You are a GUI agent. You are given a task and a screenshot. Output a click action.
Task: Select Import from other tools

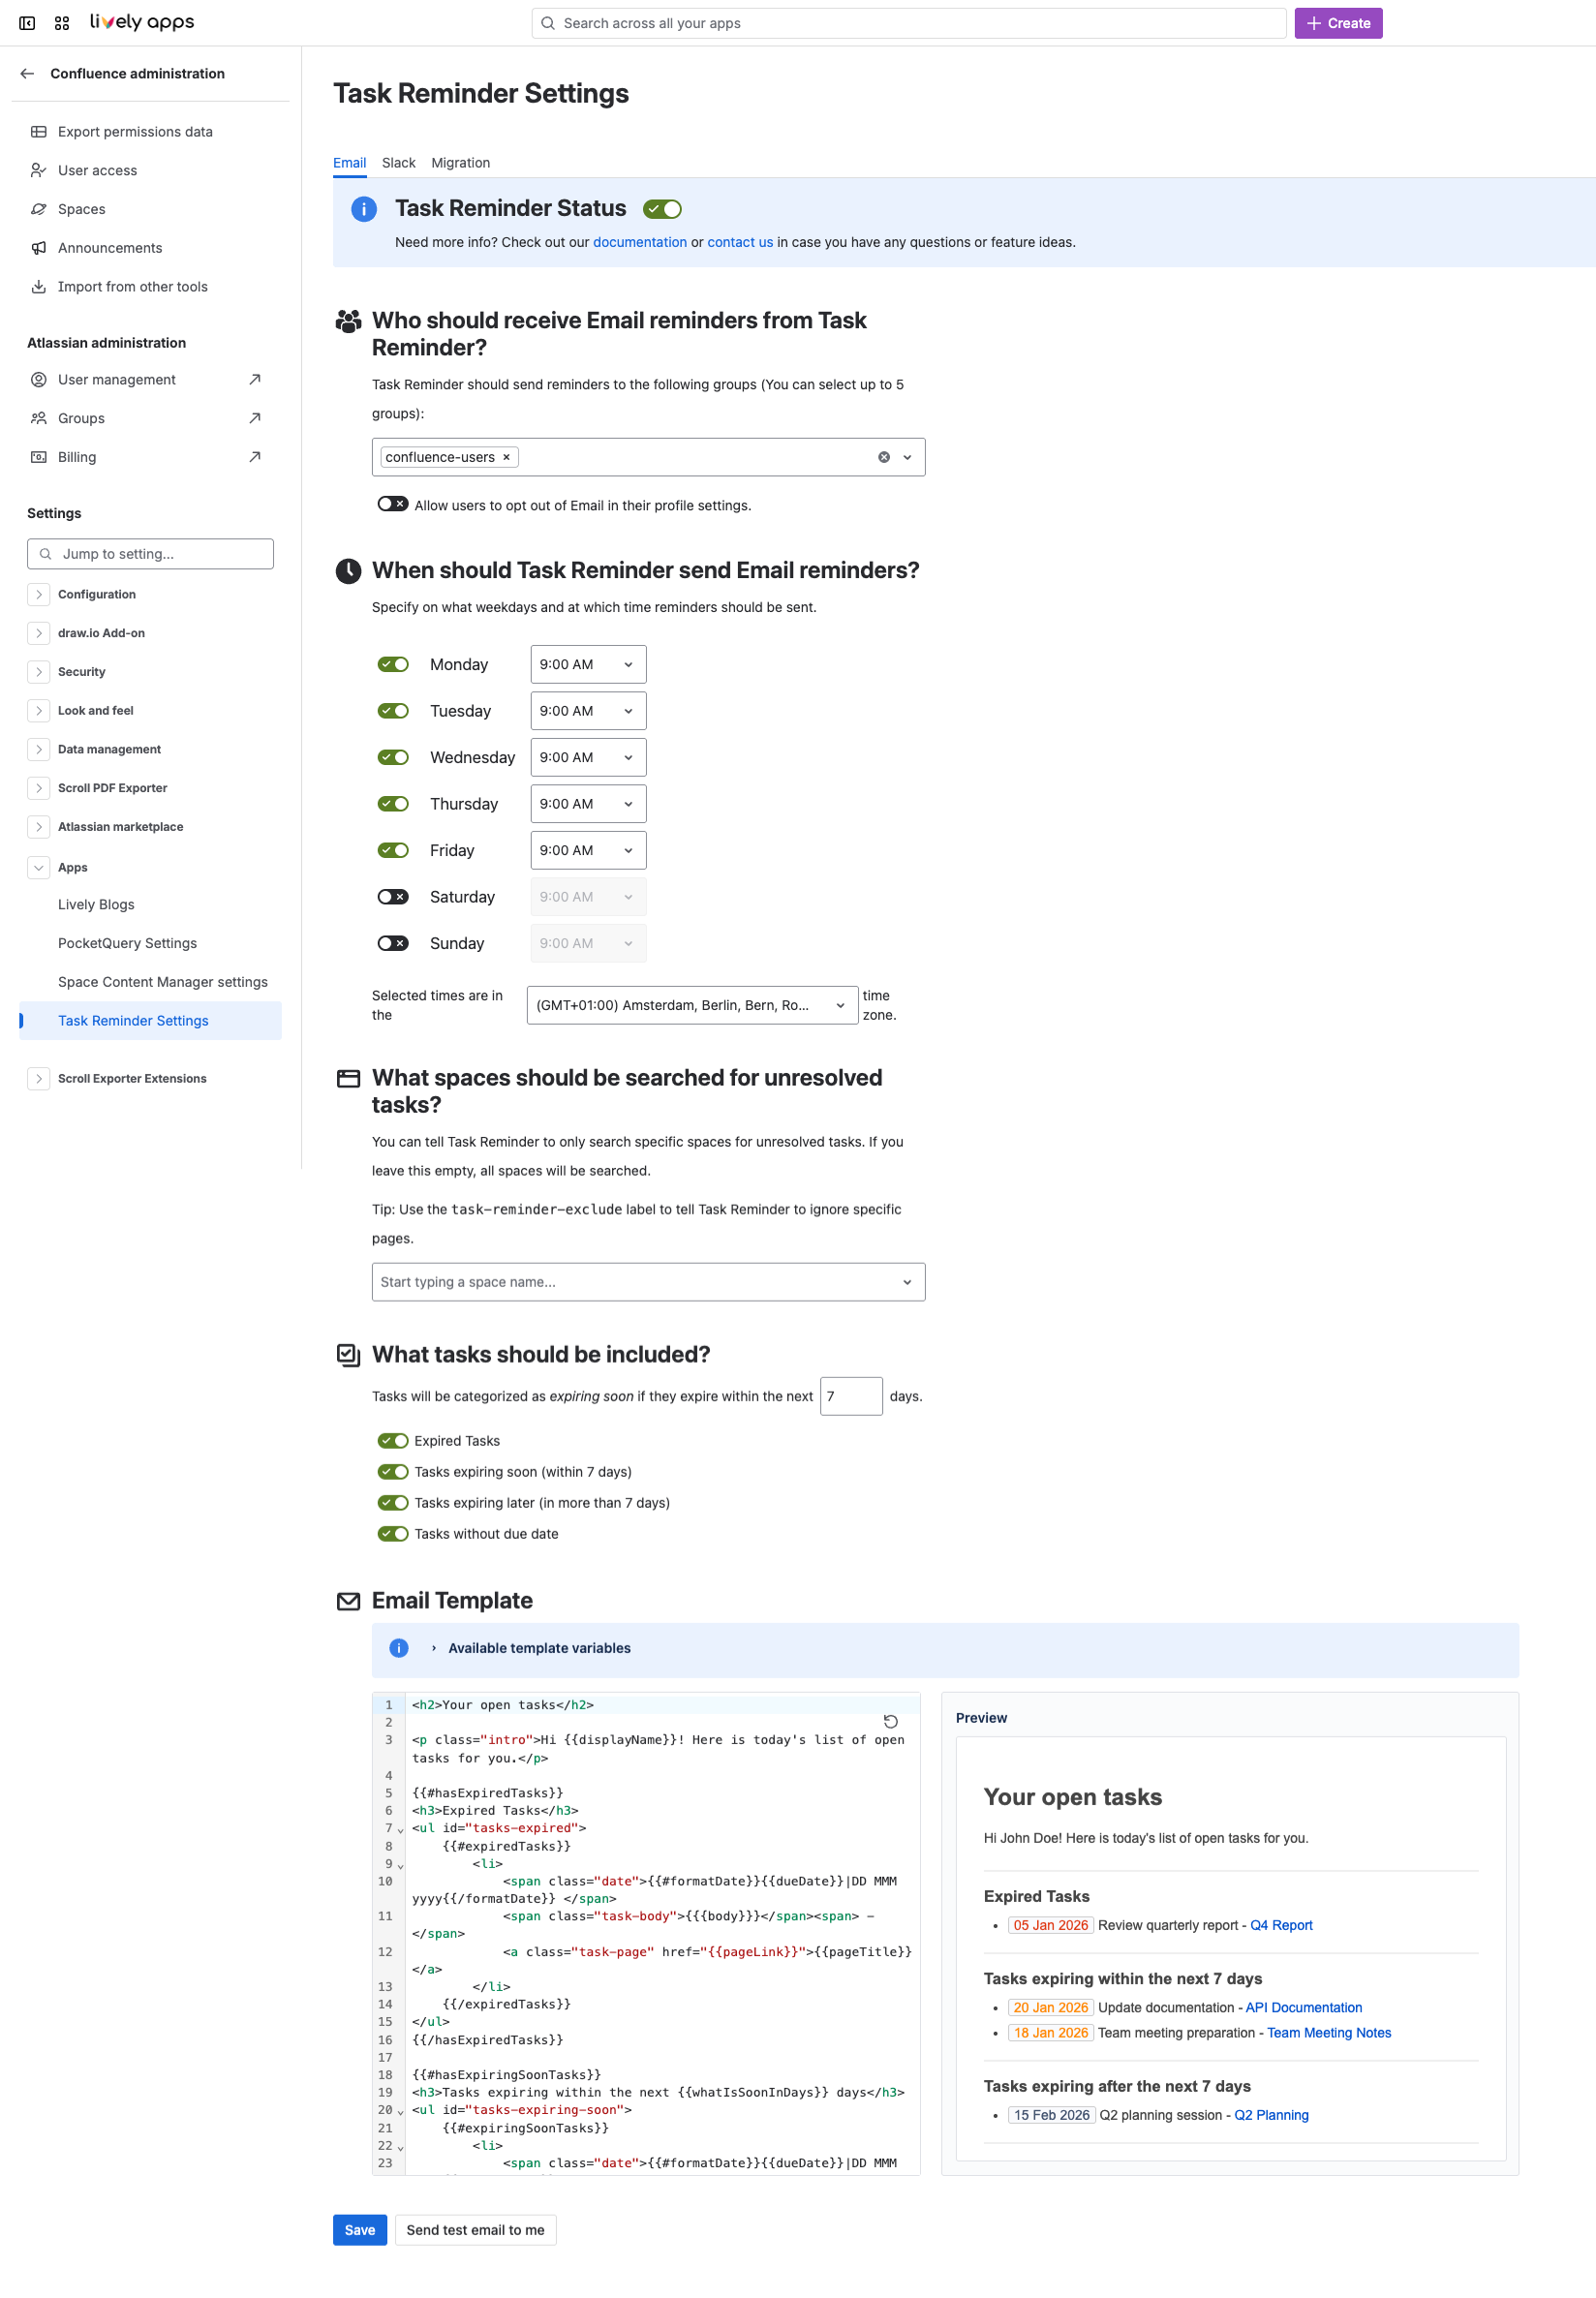132,286
